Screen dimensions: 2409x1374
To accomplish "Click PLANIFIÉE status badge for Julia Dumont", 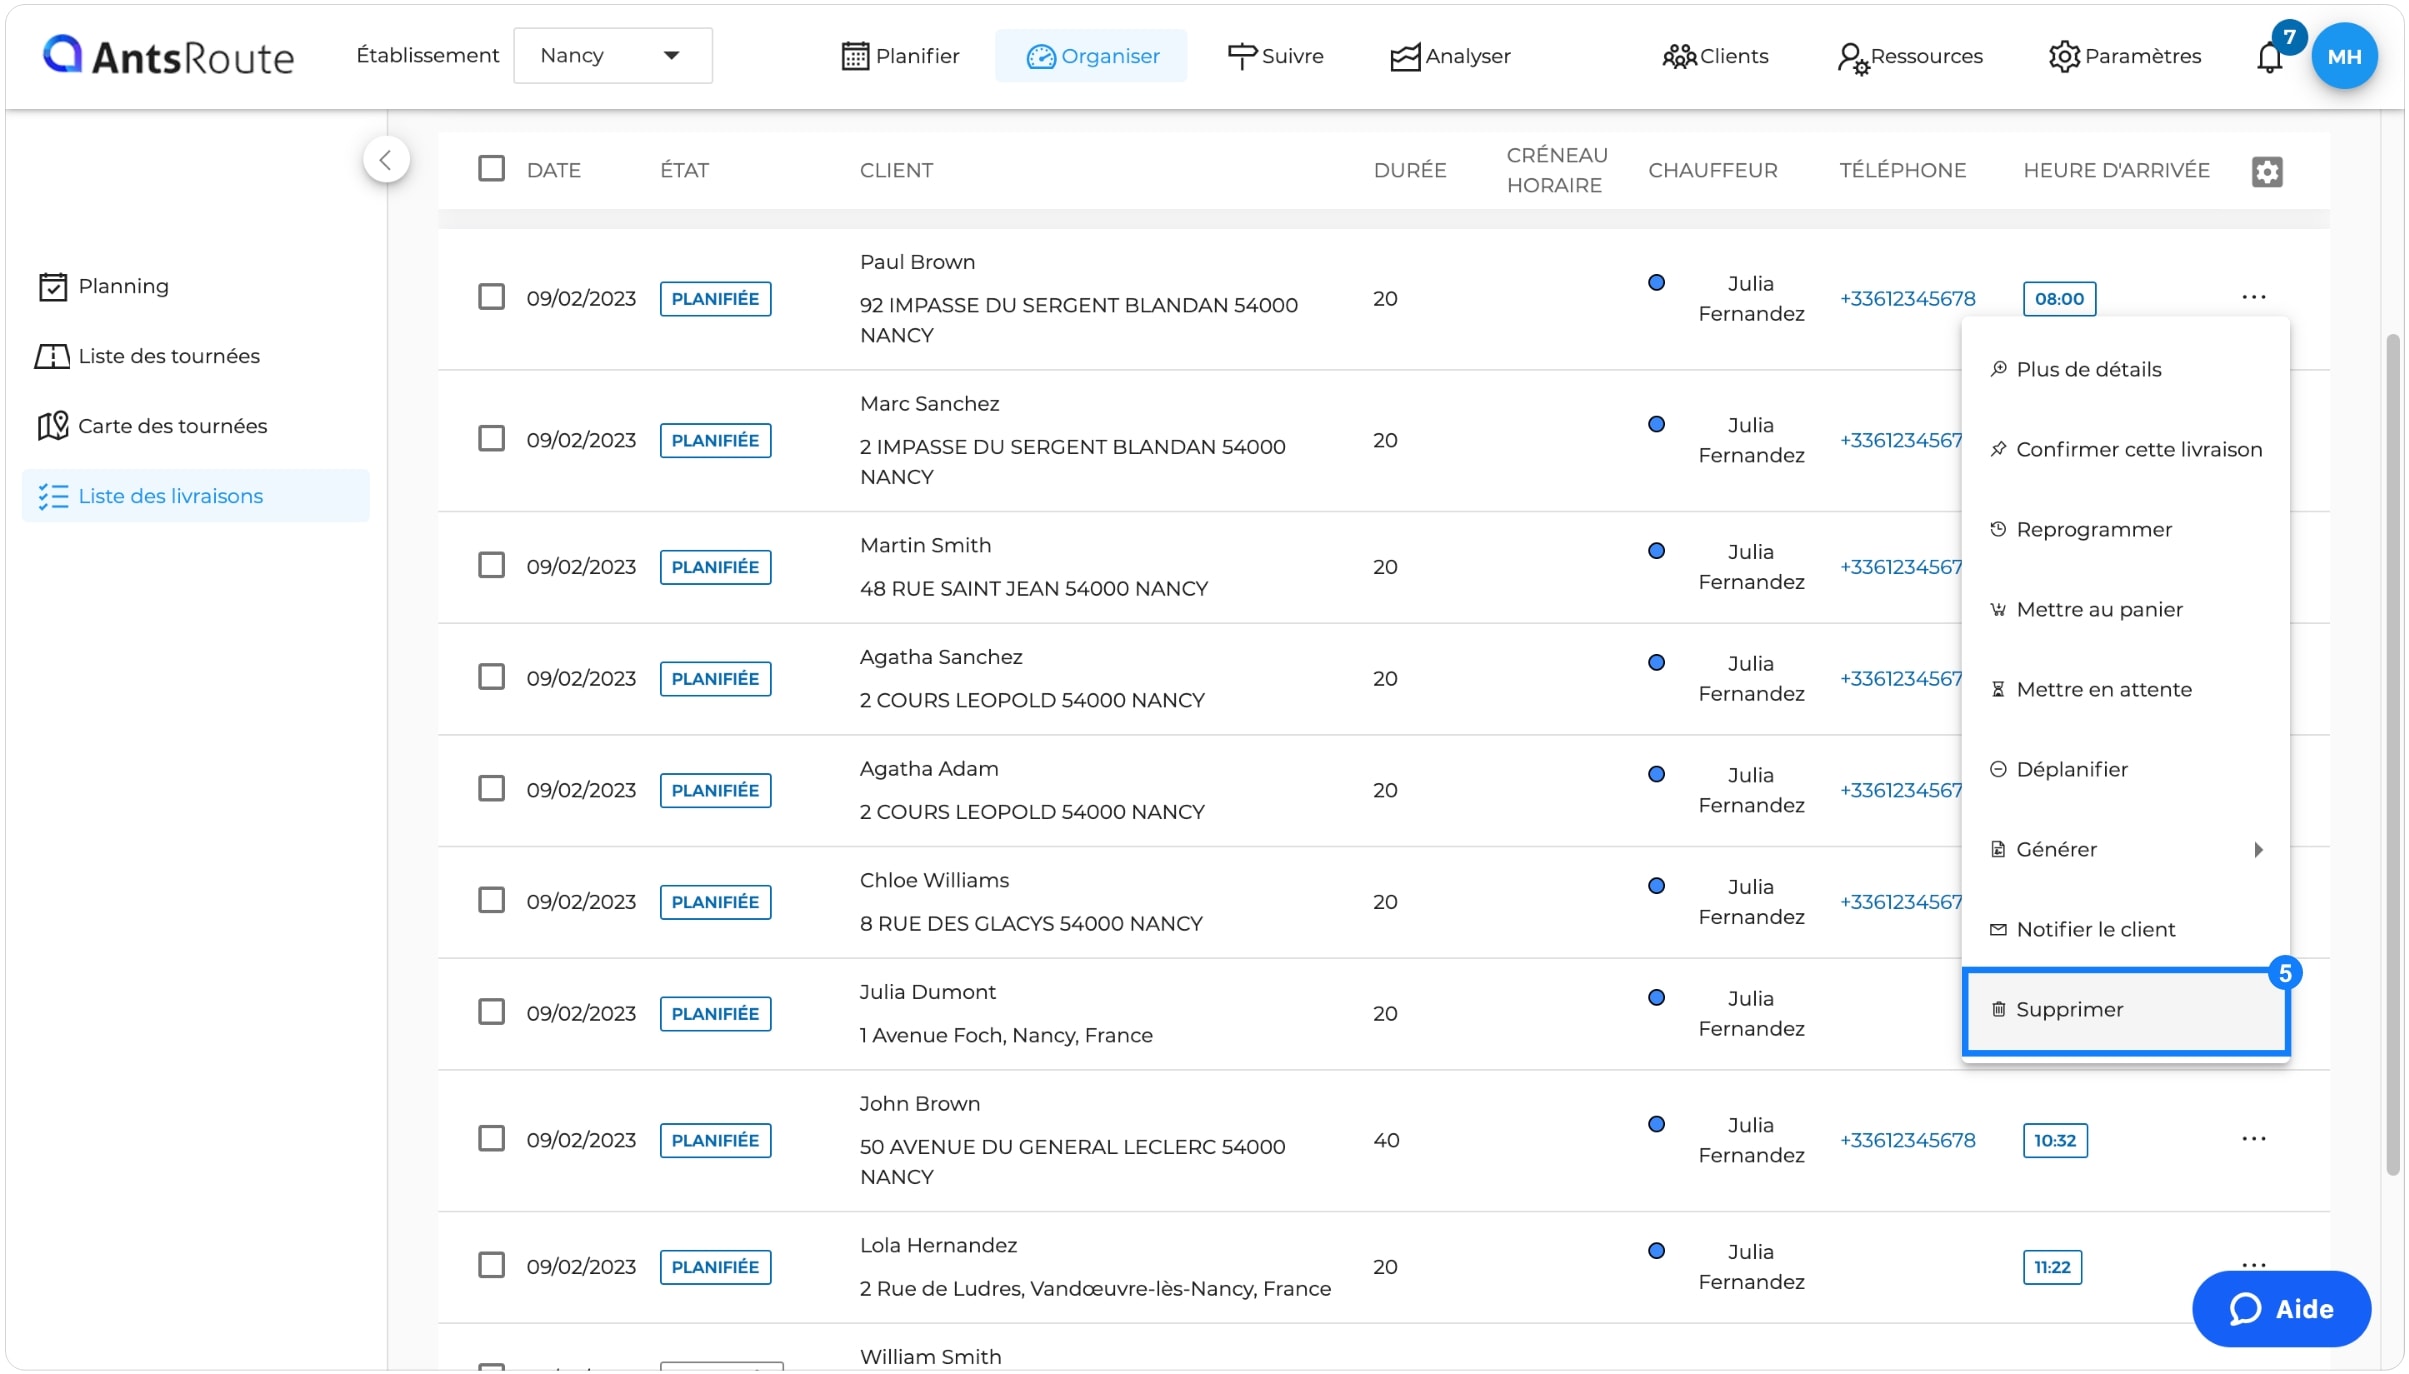I will [x=715, y=1013].
